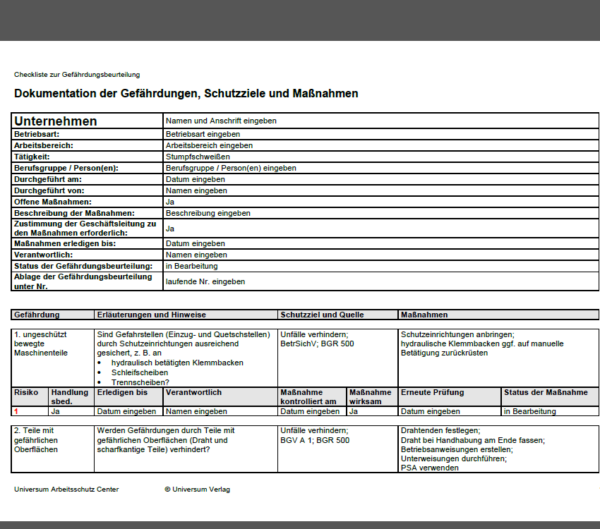Select the 'Verantwortlich' name field in header table
The image size is (600, 529).
[381, 255]
